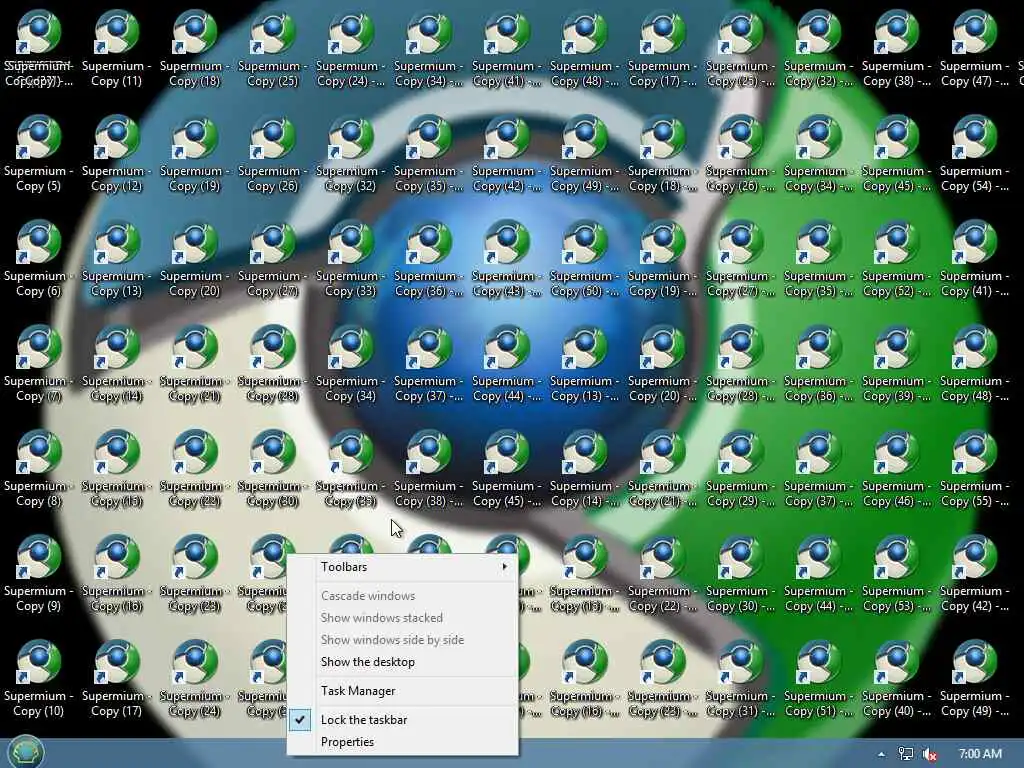Select the Supermium - Copy (31) shortcut
Screen dimensions: 1024x768
pos(741,680)
